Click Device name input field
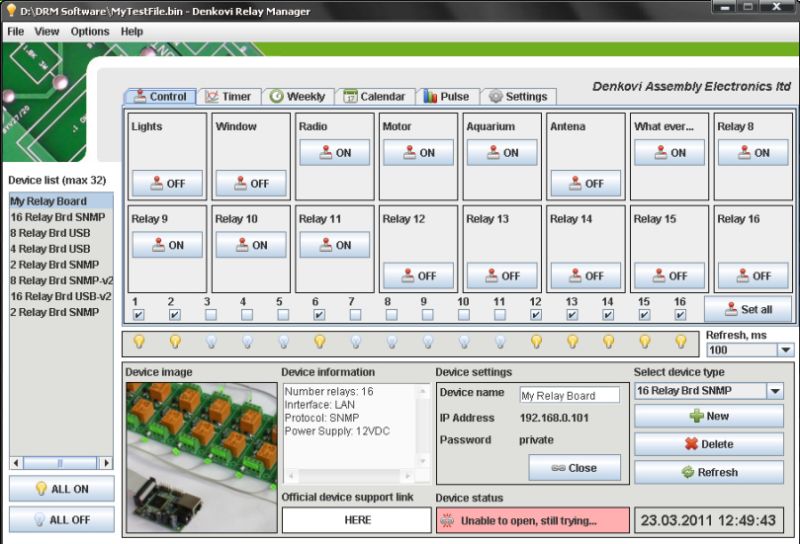Viewport: 800px width, 544px height. [x=569, y=395]
